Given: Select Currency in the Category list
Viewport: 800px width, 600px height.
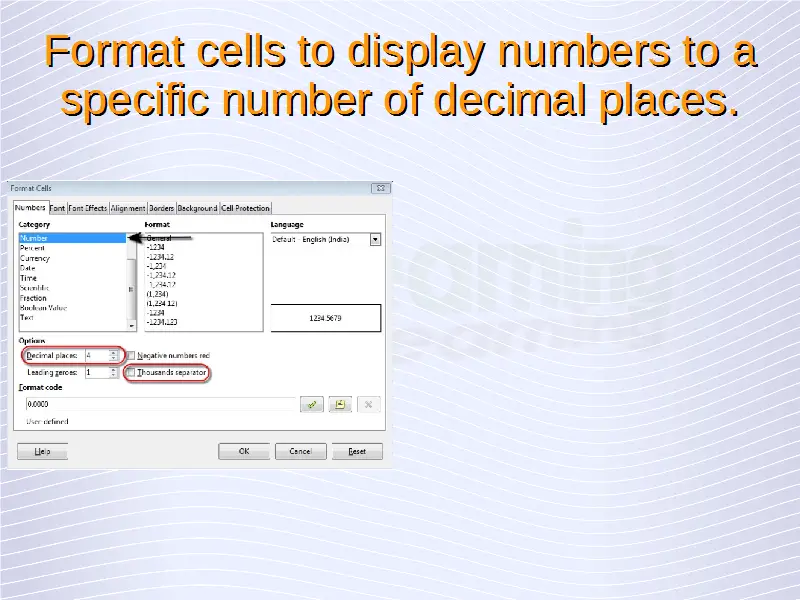Looking at the screenshot, I should 35,258.
